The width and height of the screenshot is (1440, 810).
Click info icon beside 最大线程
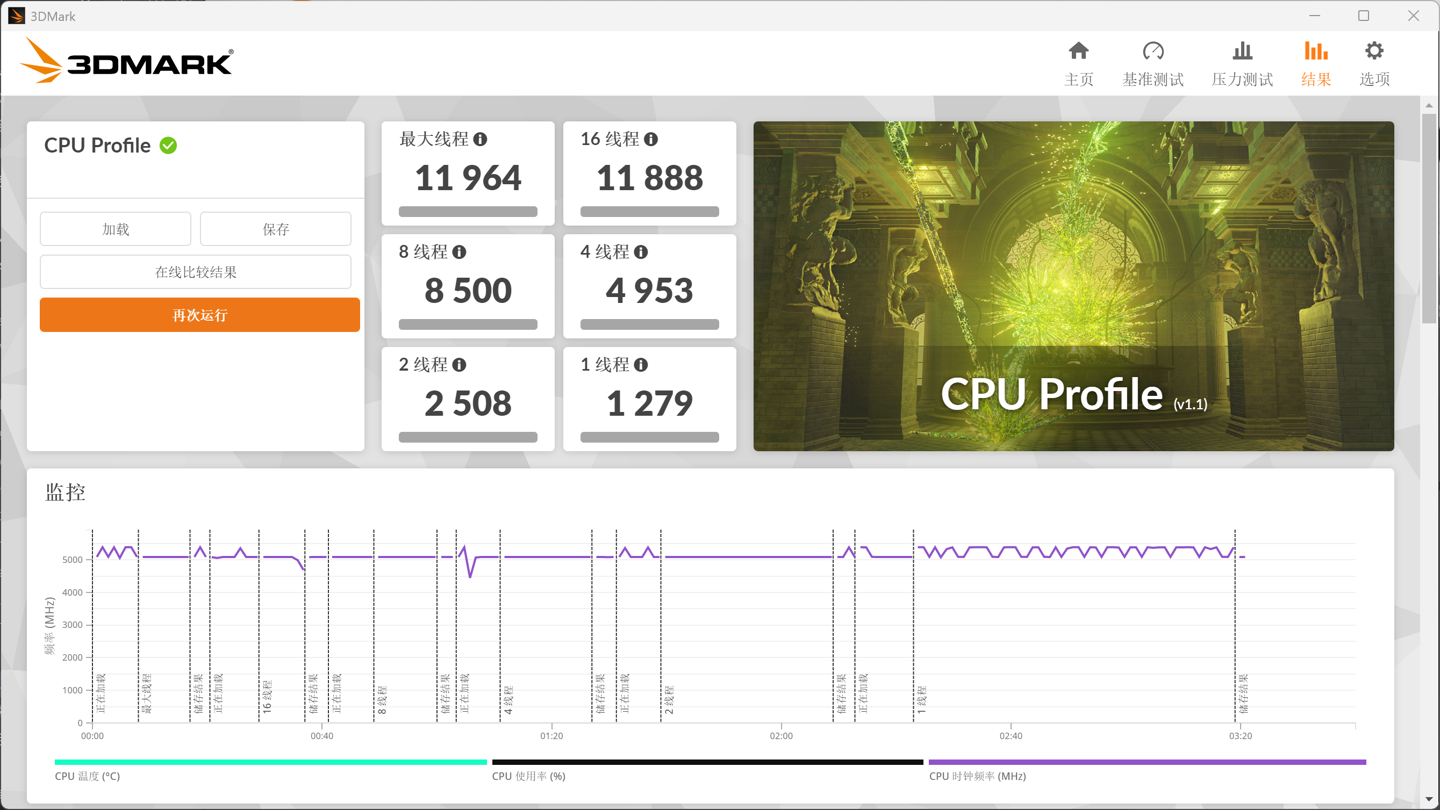(481, 139)
